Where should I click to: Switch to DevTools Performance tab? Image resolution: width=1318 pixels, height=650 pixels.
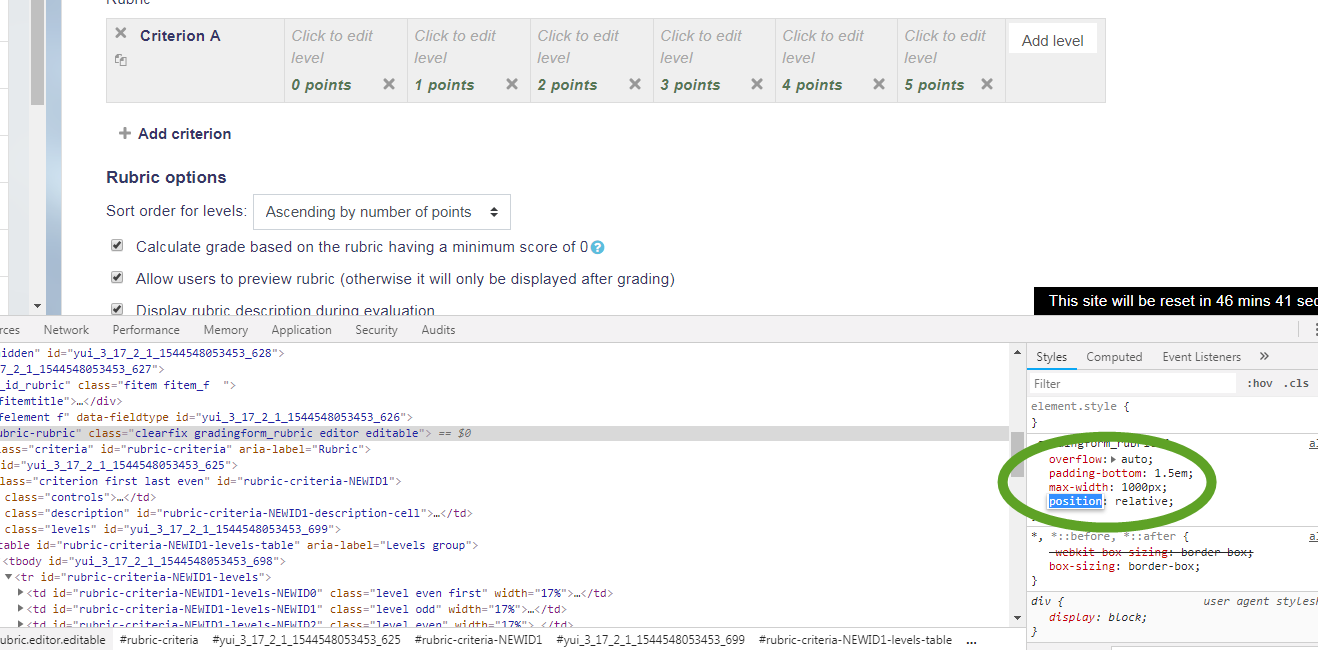(x=146, y=330)
